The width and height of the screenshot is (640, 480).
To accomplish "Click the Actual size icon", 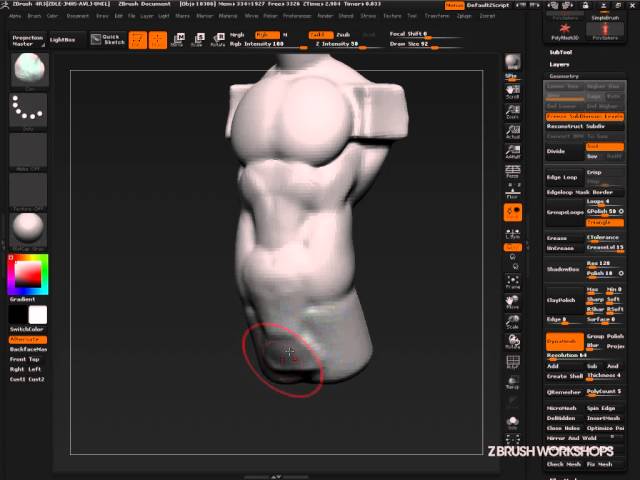I will tap(513, 132).
